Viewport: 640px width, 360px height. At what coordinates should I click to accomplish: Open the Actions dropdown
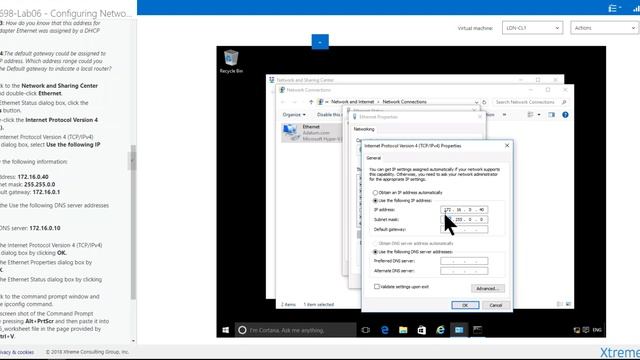point(604,28)
